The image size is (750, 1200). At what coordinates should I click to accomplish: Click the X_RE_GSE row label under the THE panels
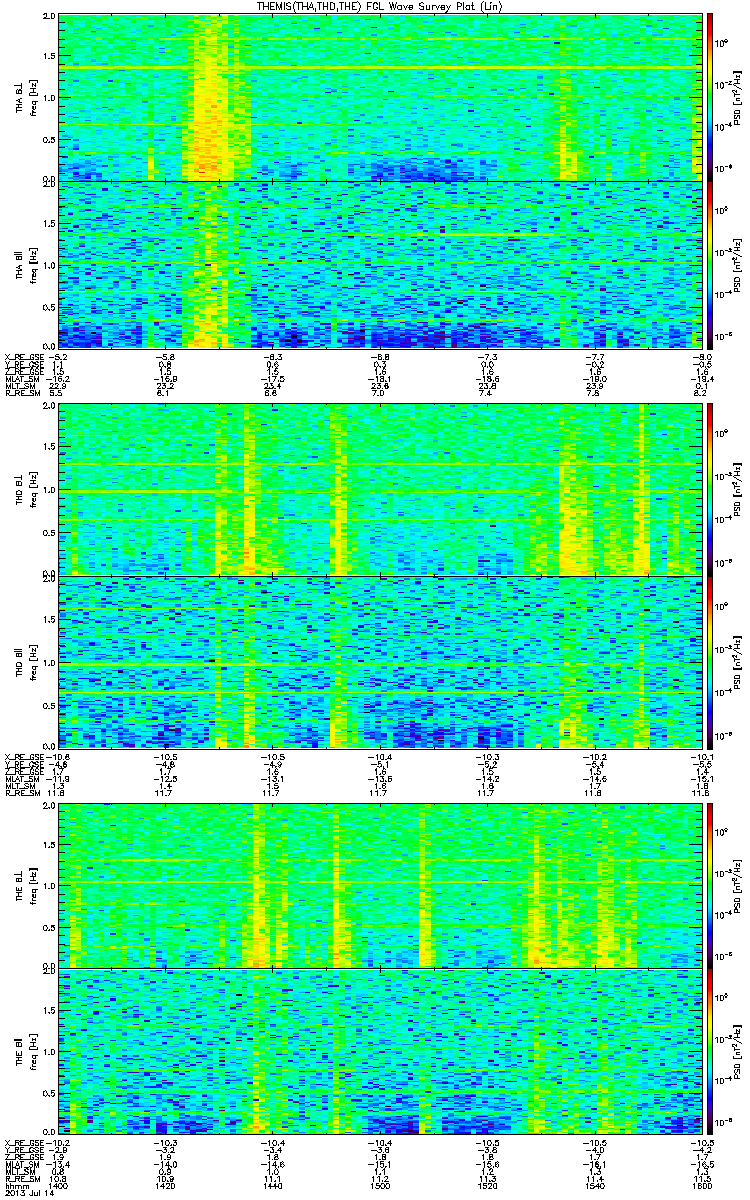[22, 1143]
